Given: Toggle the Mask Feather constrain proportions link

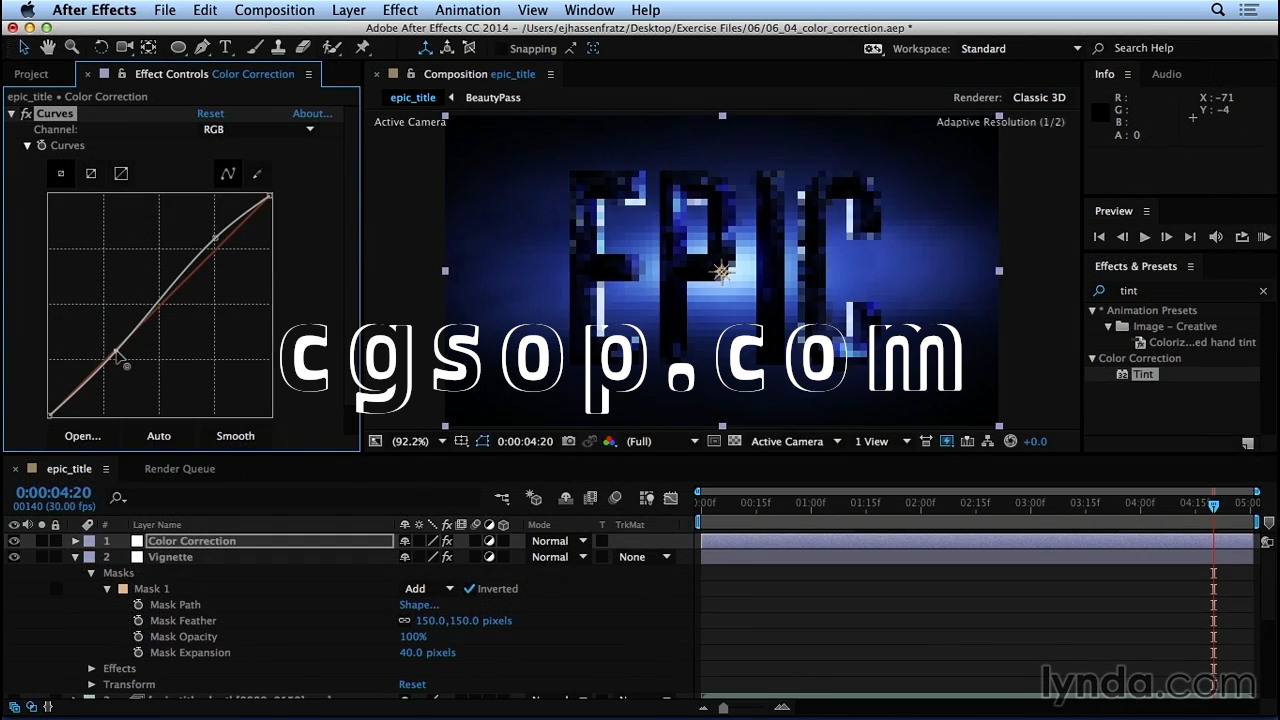Looking at the screenshot, I should tap(405, 621).
